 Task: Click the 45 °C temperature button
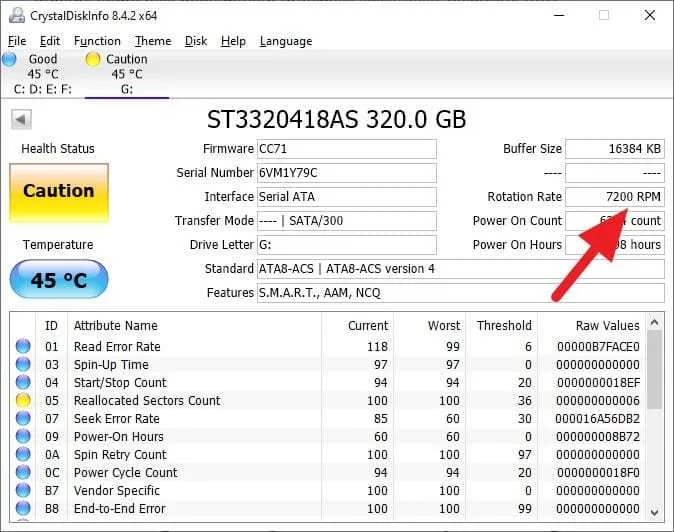tap(59, 280)
